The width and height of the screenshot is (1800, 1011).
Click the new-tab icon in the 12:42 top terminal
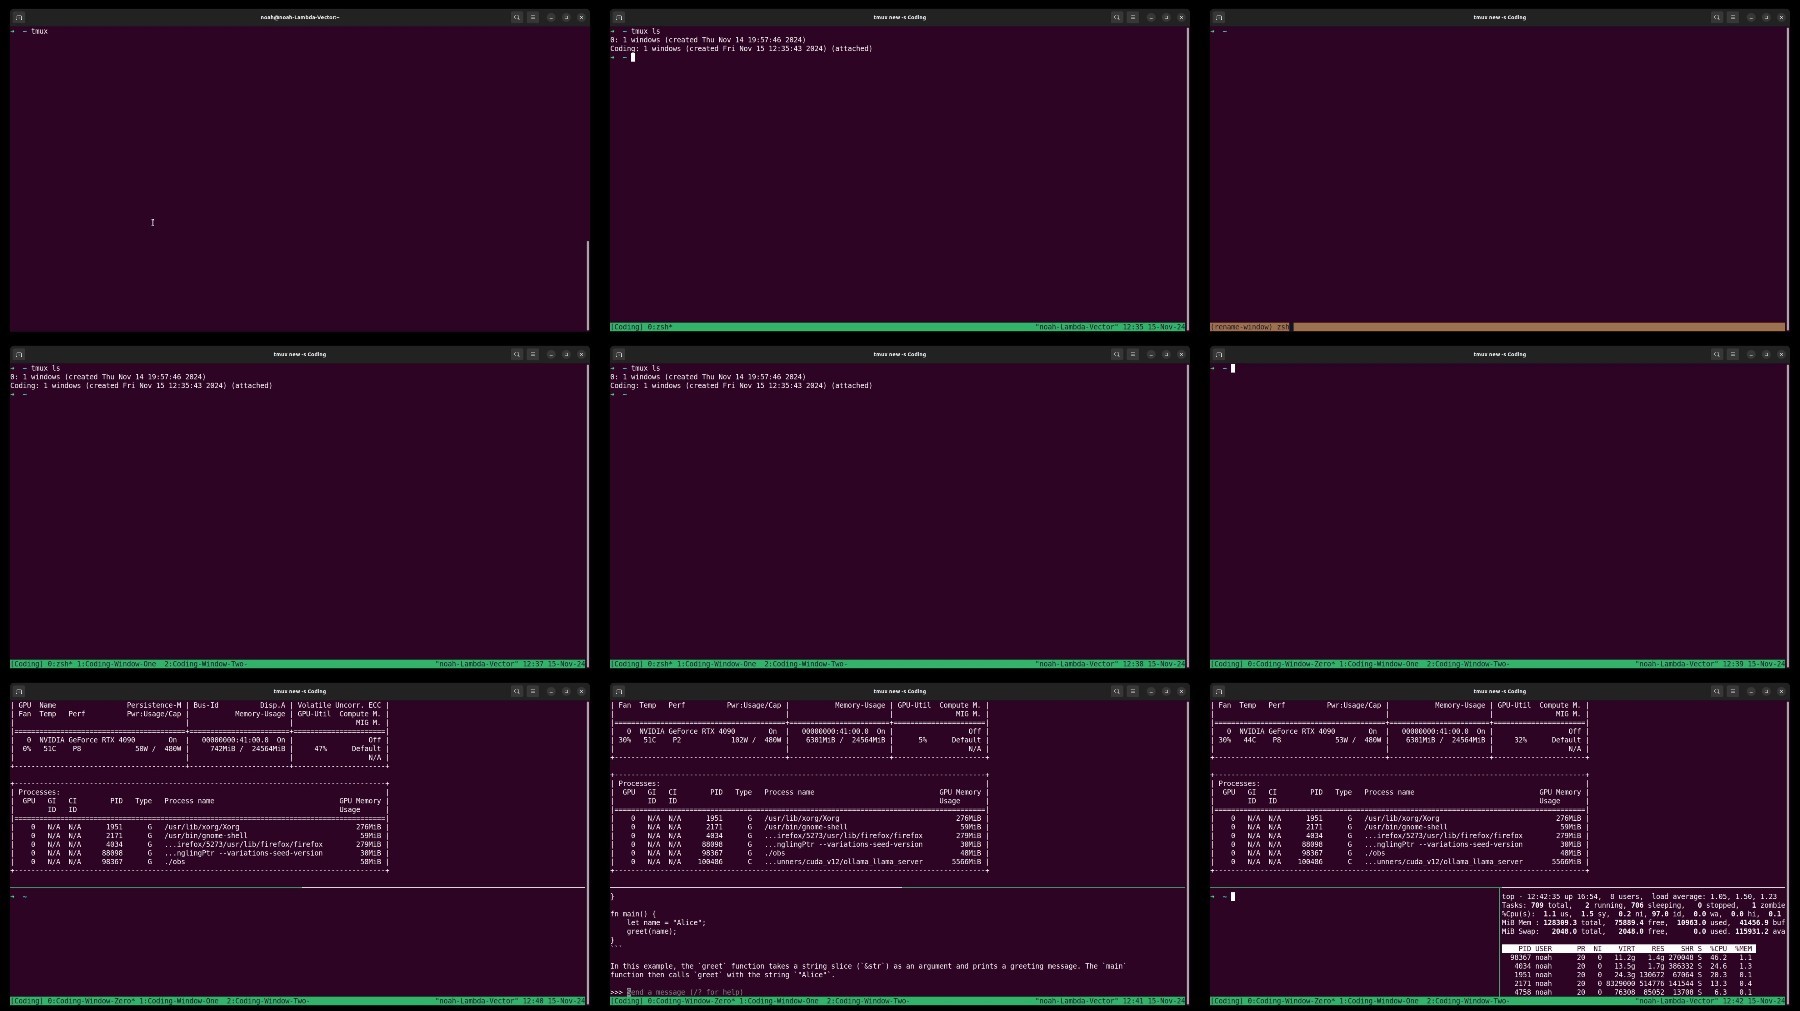tap(1219, 691)
